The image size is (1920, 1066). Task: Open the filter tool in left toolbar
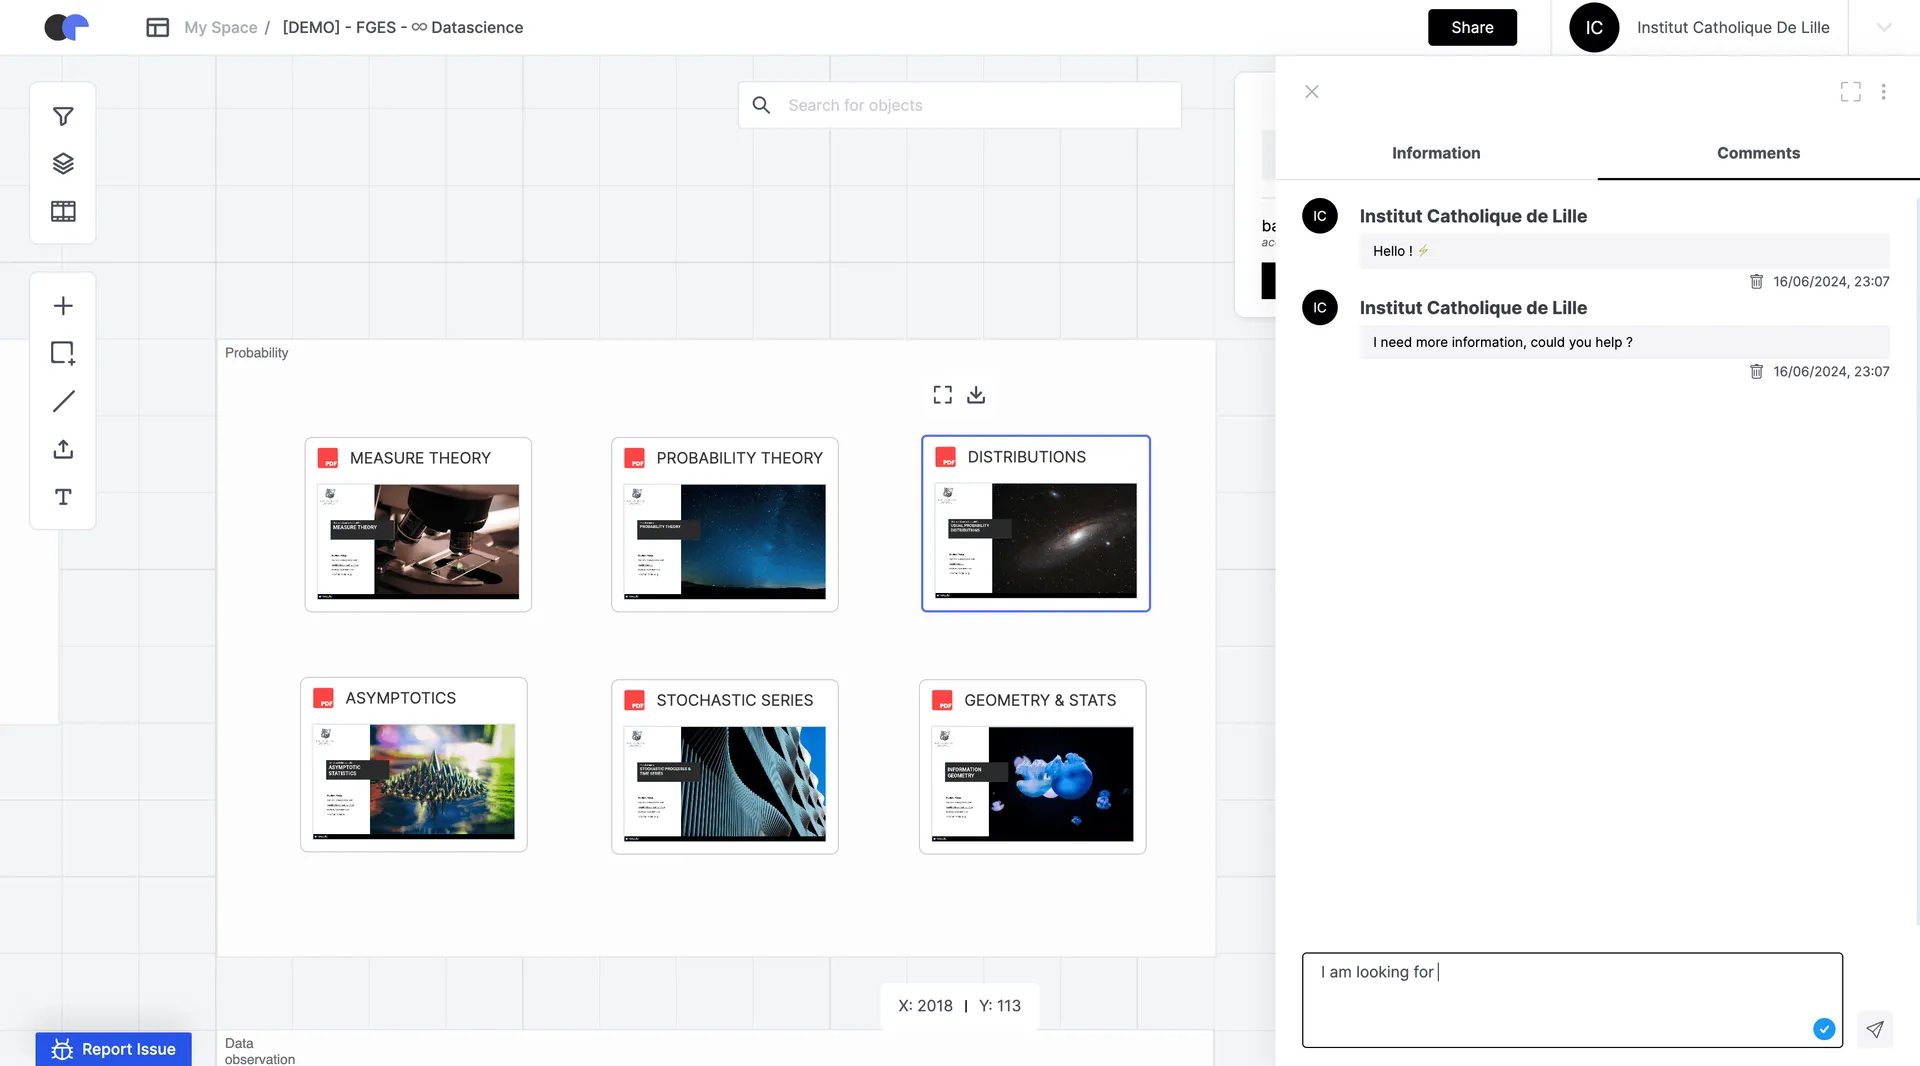(63, 117)
